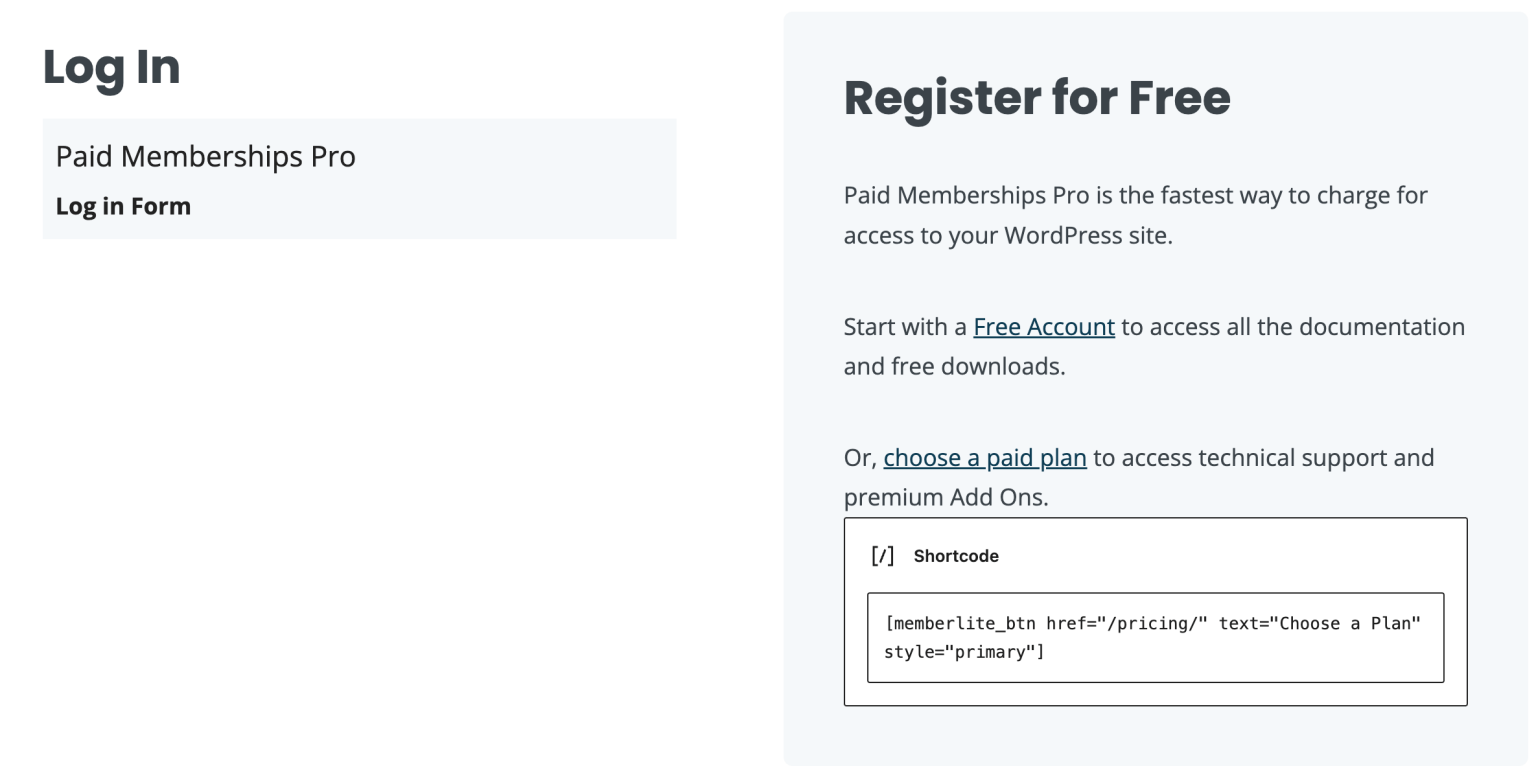Click the Or, choose a paid plan paragraph
This screenshot has height=779, width=1536.
[x=1139, y=477]
